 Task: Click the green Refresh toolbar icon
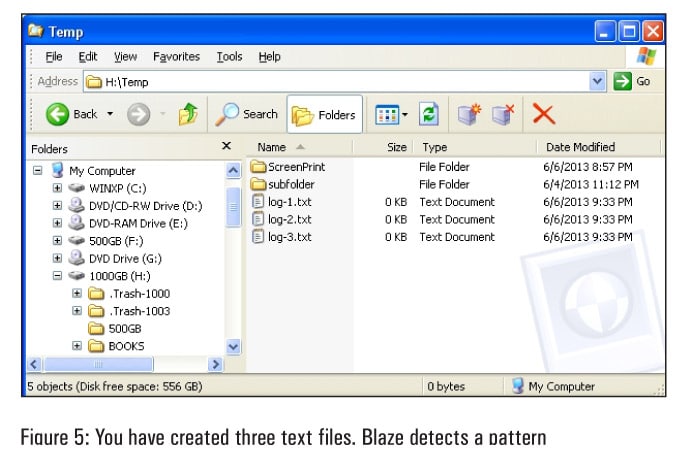point(429,114)
